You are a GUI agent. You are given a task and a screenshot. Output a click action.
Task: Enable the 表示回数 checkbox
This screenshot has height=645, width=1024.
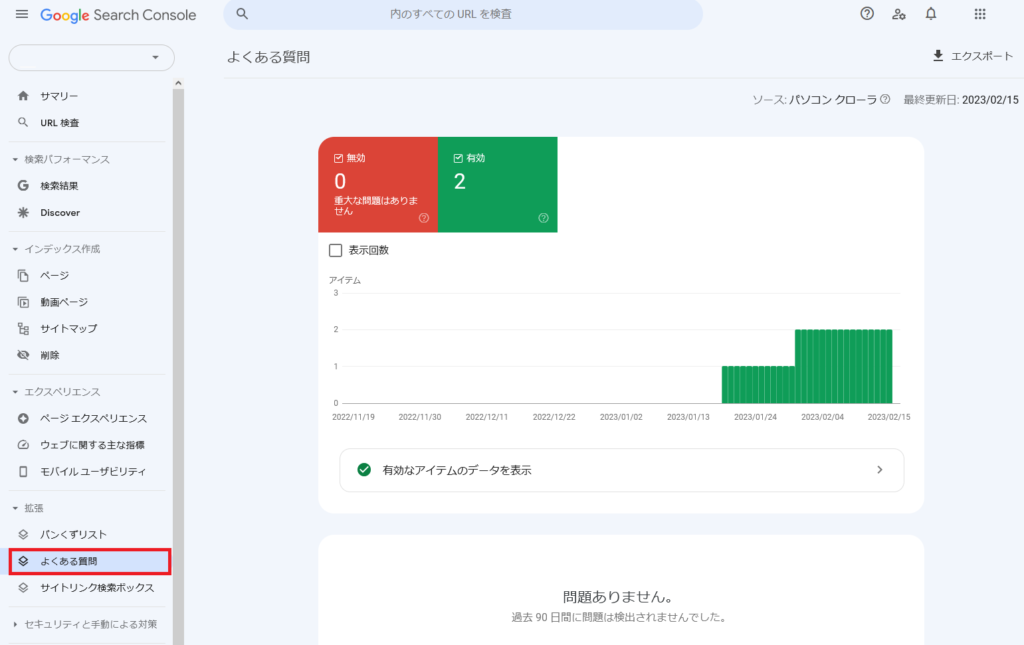coord(336,250)
